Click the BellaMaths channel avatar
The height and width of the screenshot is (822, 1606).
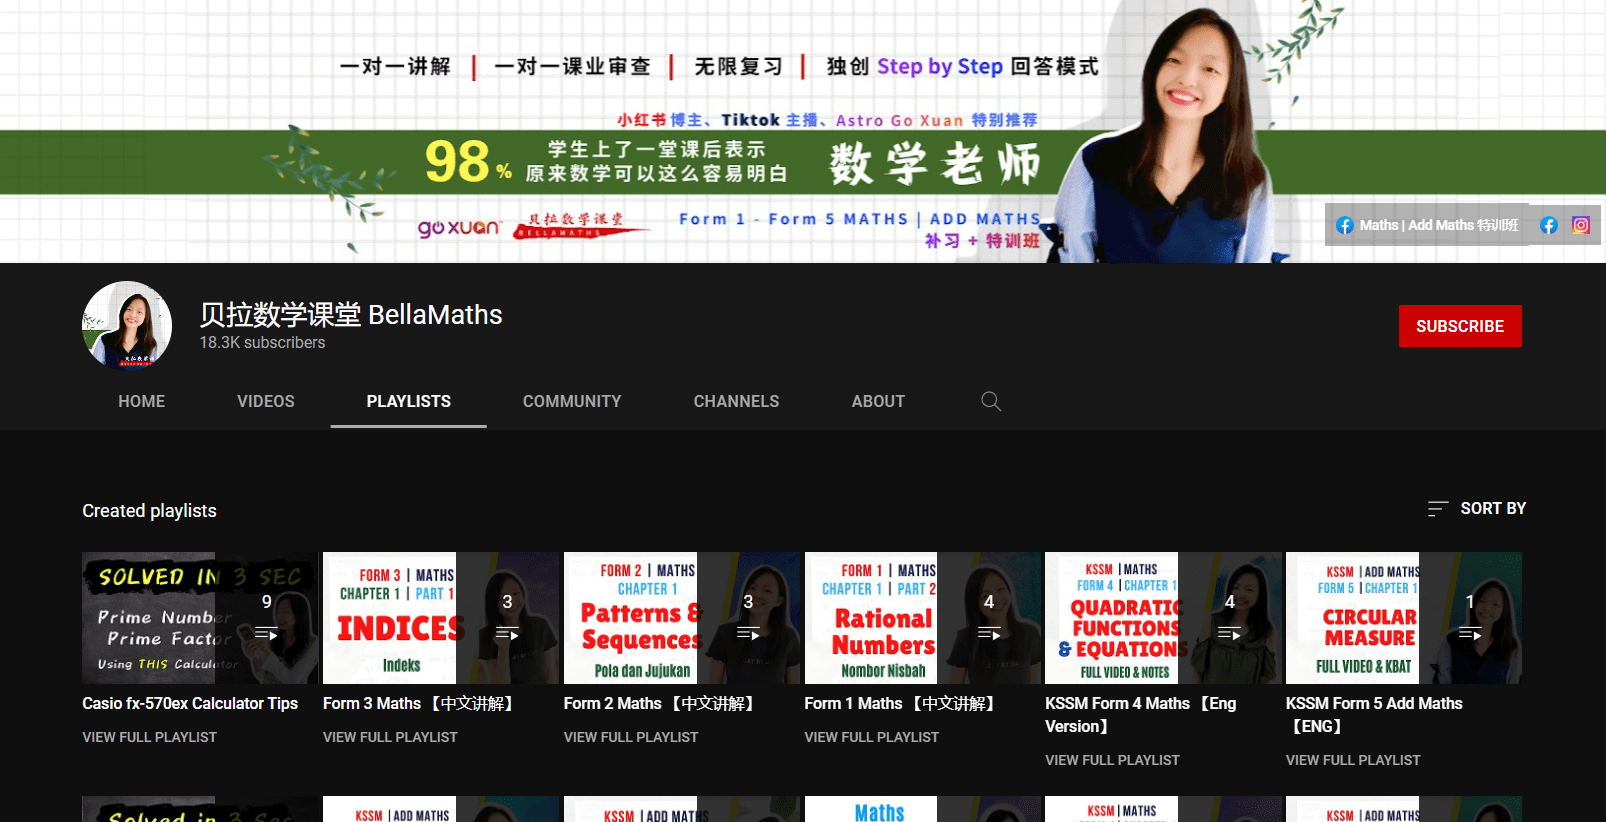click(x=127, y=326)
